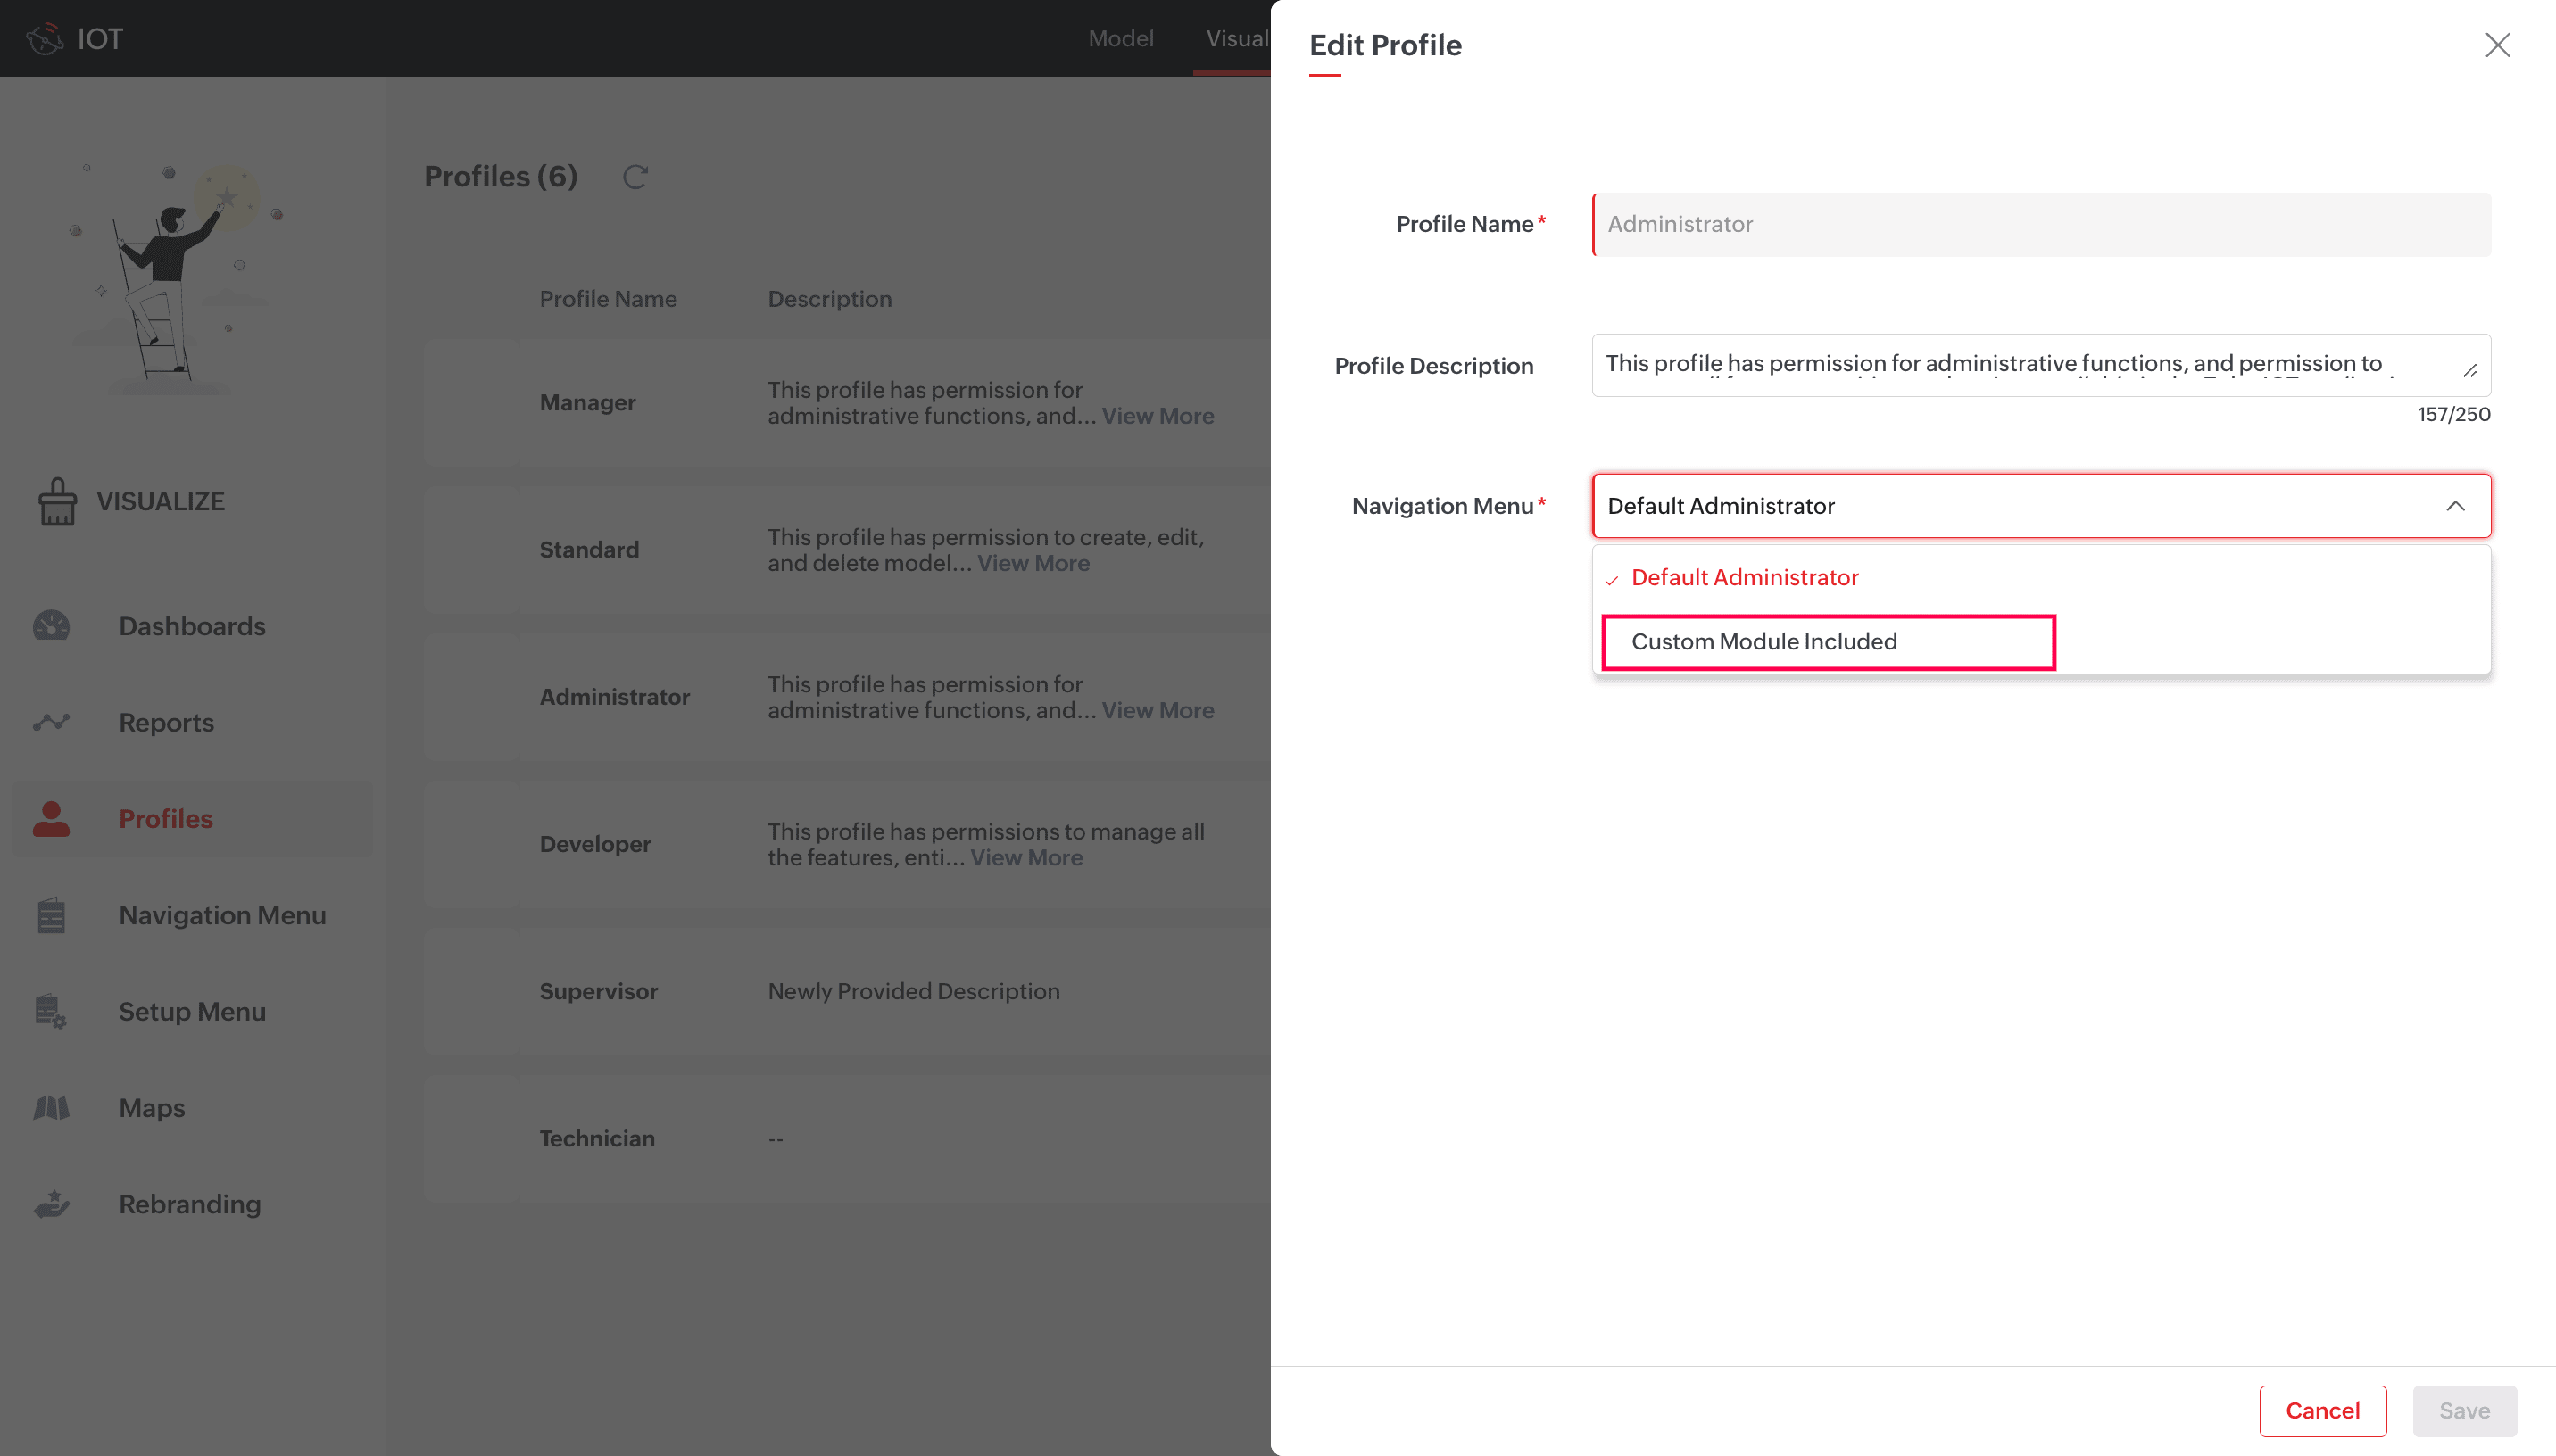Click the Dashboards gauge icon

[51, 626]
